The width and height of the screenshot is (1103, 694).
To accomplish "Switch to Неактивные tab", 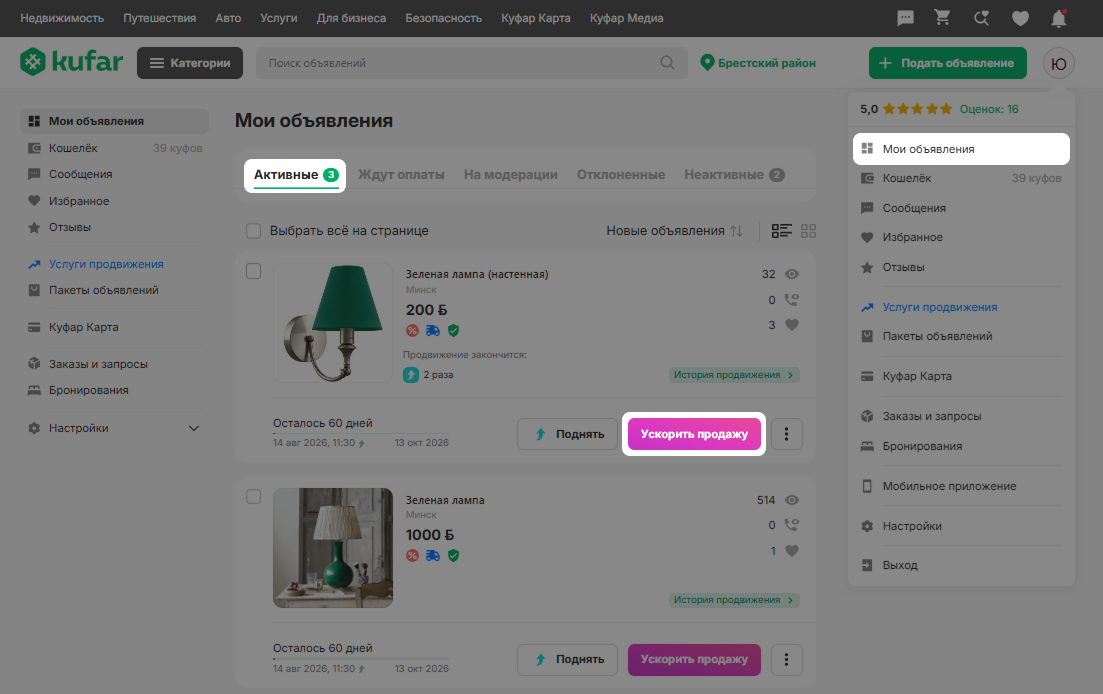I will tap(734, 175).
